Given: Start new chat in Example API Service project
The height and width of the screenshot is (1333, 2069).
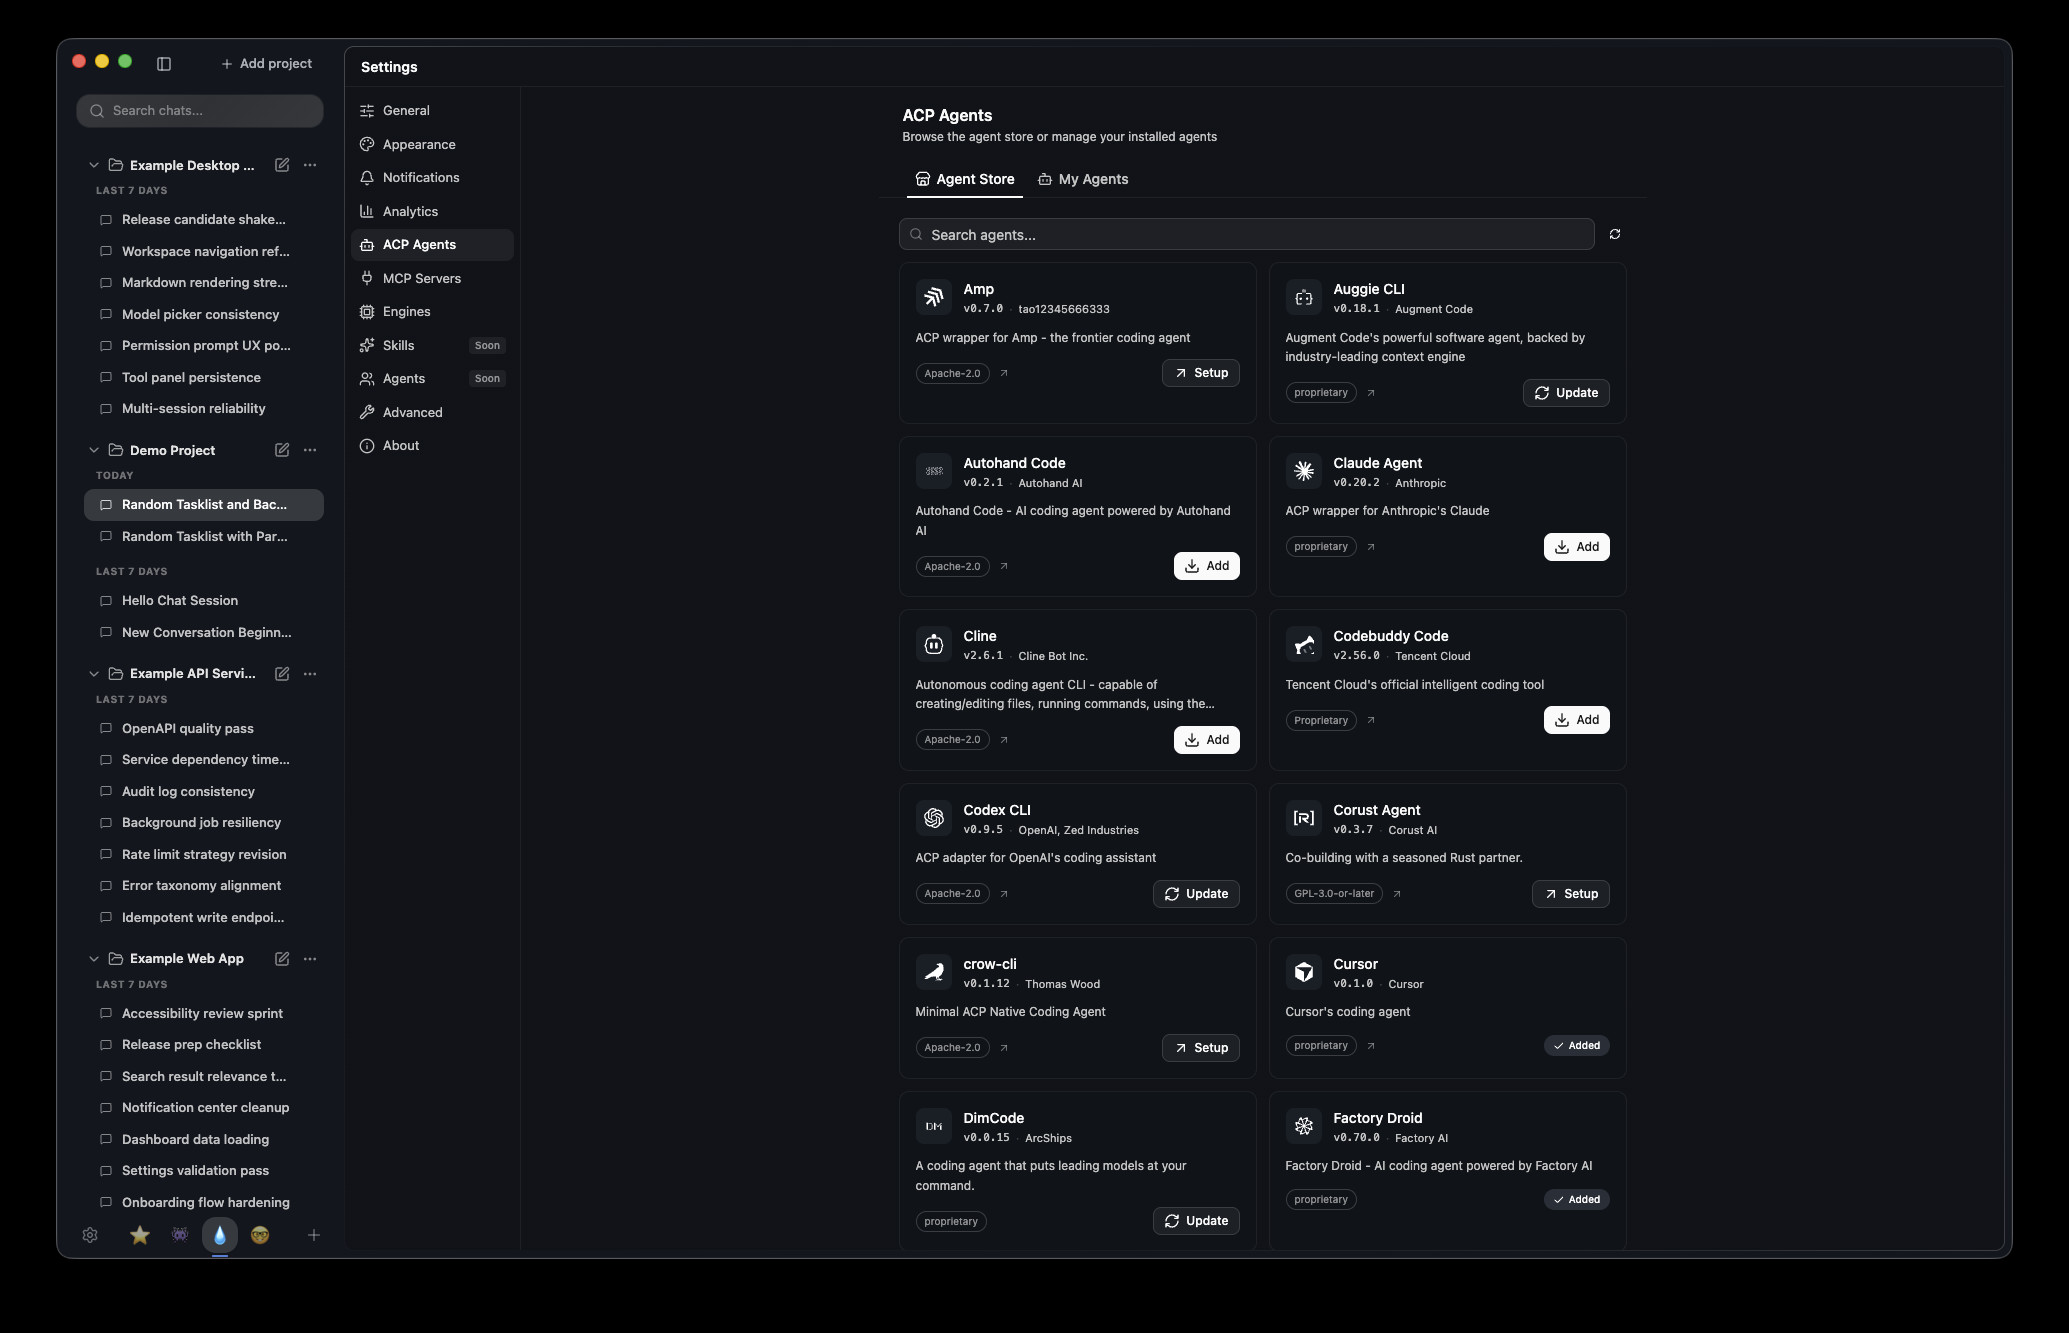Looking at the screenshot, I should coord(282,674).
